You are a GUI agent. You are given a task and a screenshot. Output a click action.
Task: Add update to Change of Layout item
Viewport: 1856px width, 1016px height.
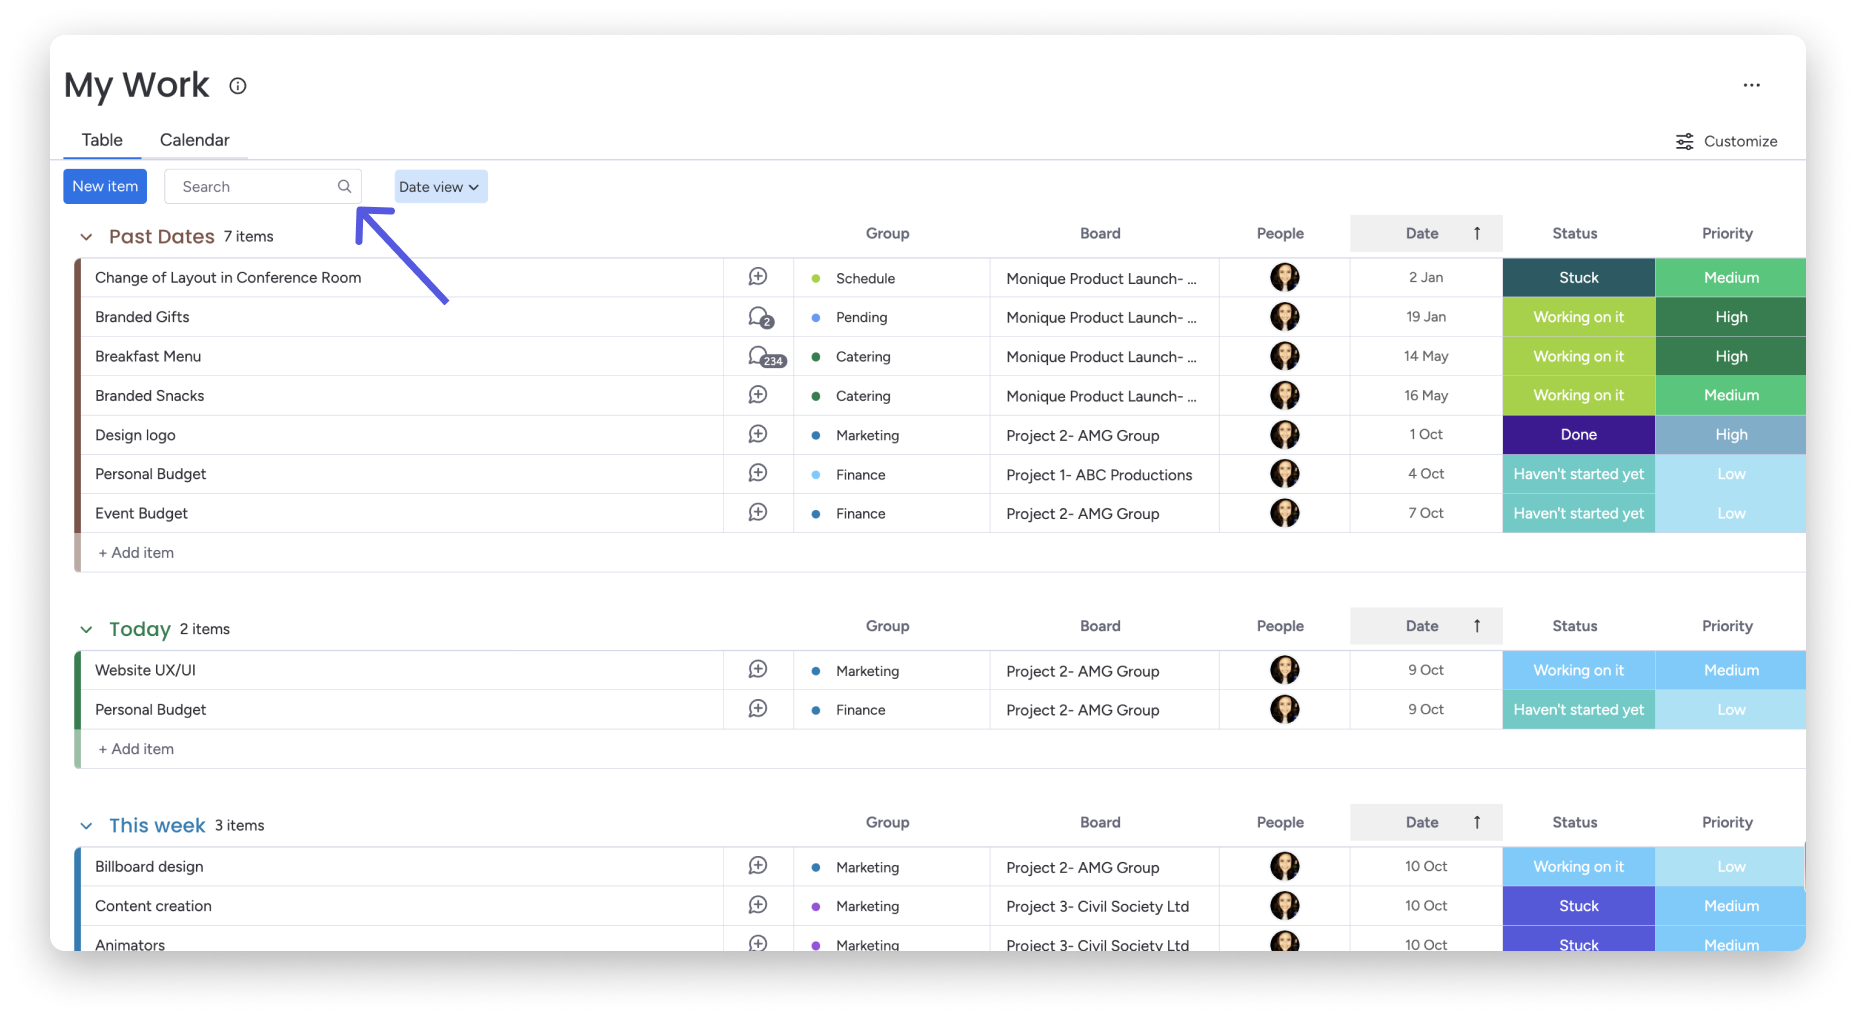coord(758,277)
